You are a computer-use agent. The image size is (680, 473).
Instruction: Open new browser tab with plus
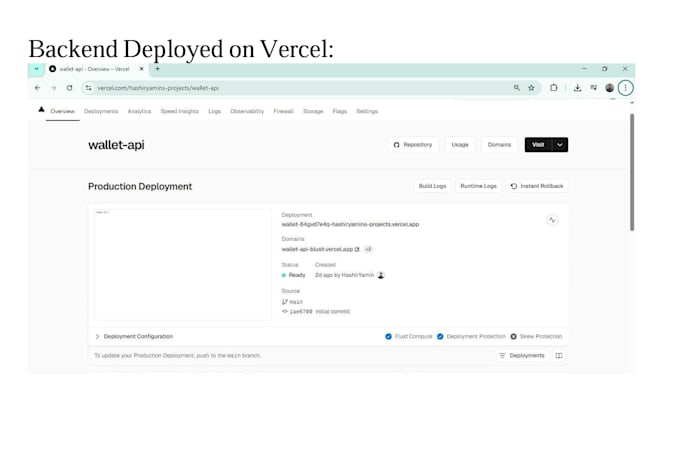[157, 69]
